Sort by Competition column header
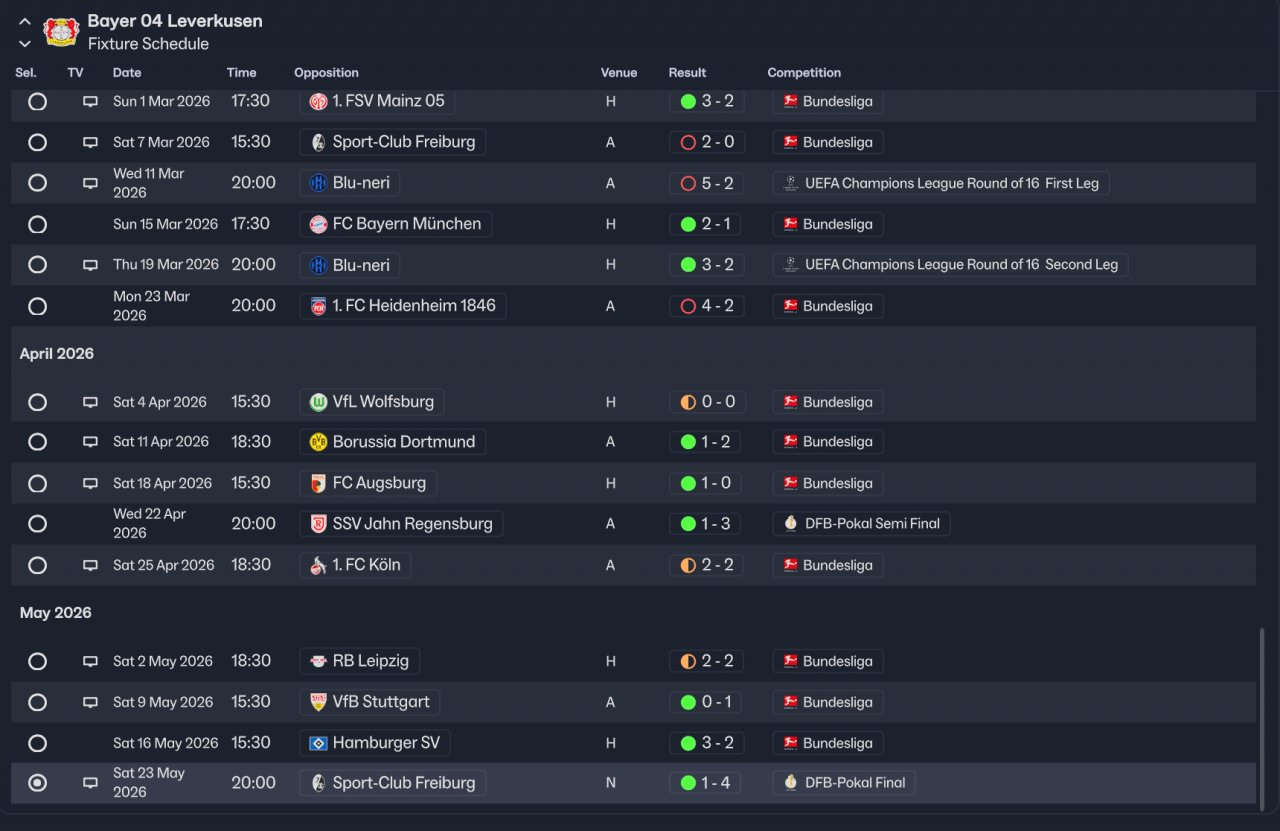This screenshot has width=1280, height=831. [x=804, y=73]
